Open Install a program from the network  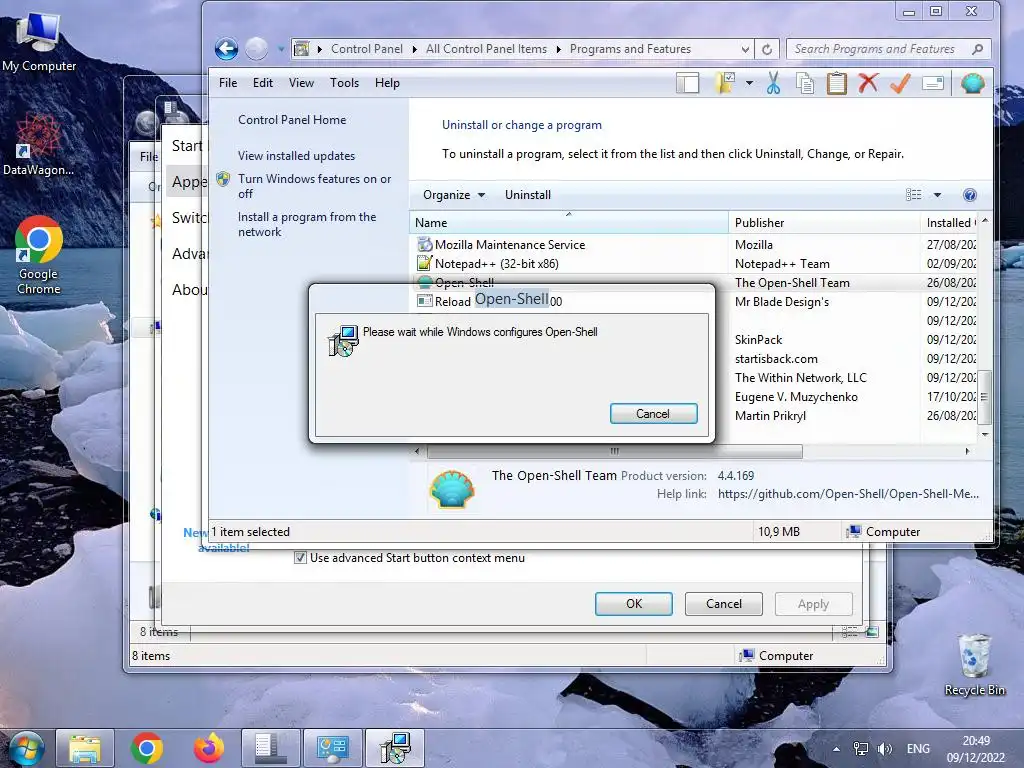[x=307, y=224]
